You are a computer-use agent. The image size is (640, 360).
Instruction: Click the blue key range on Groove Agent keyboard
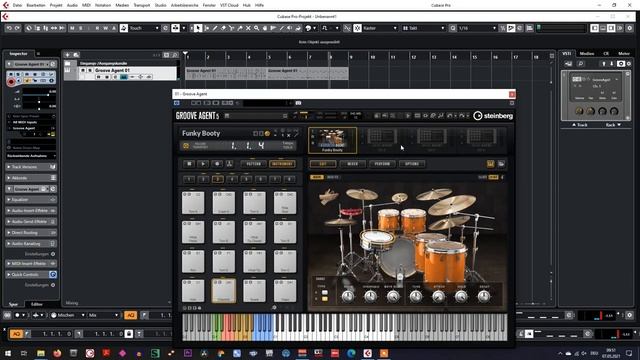tap(263, 327)
